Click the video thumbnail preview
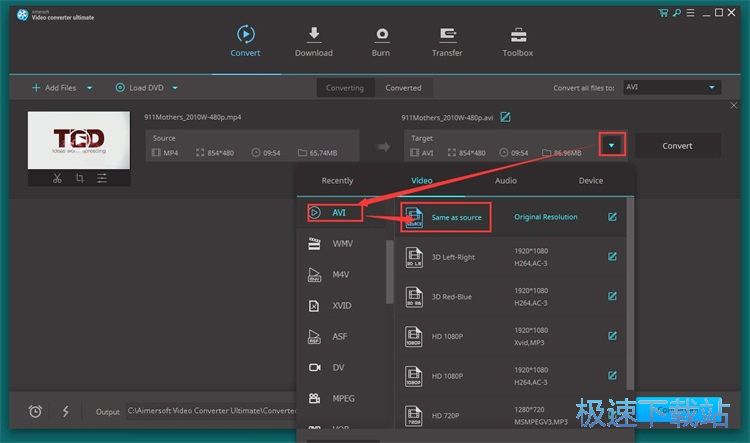 (x=78, y=140)
